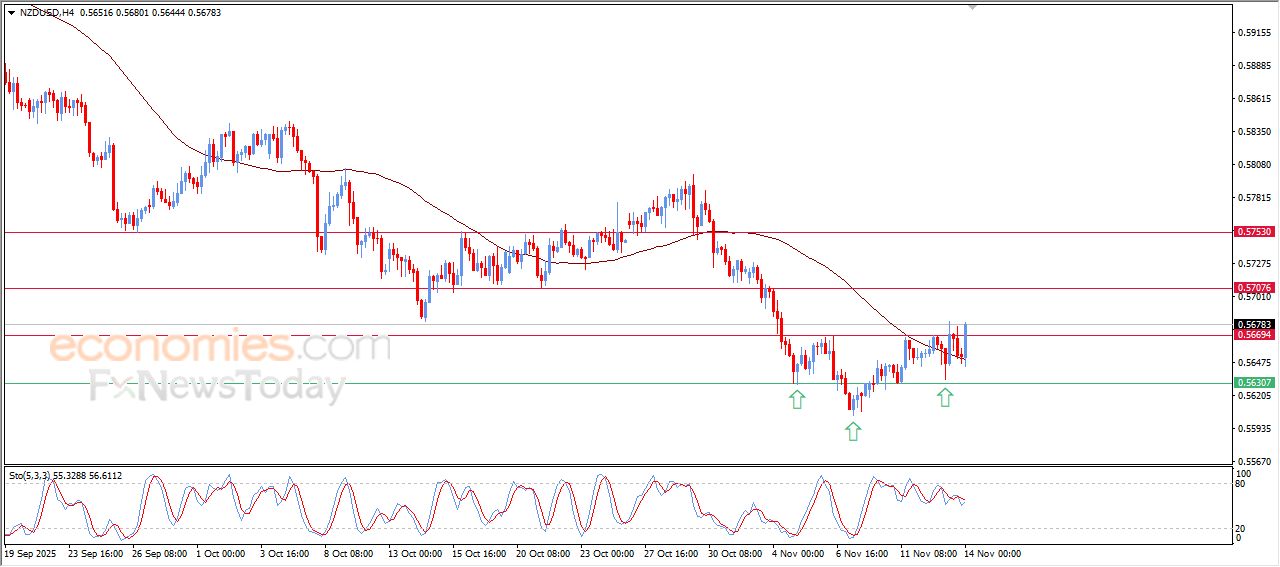Select the 0.58615 price axis label

(x=1254, y=99)
